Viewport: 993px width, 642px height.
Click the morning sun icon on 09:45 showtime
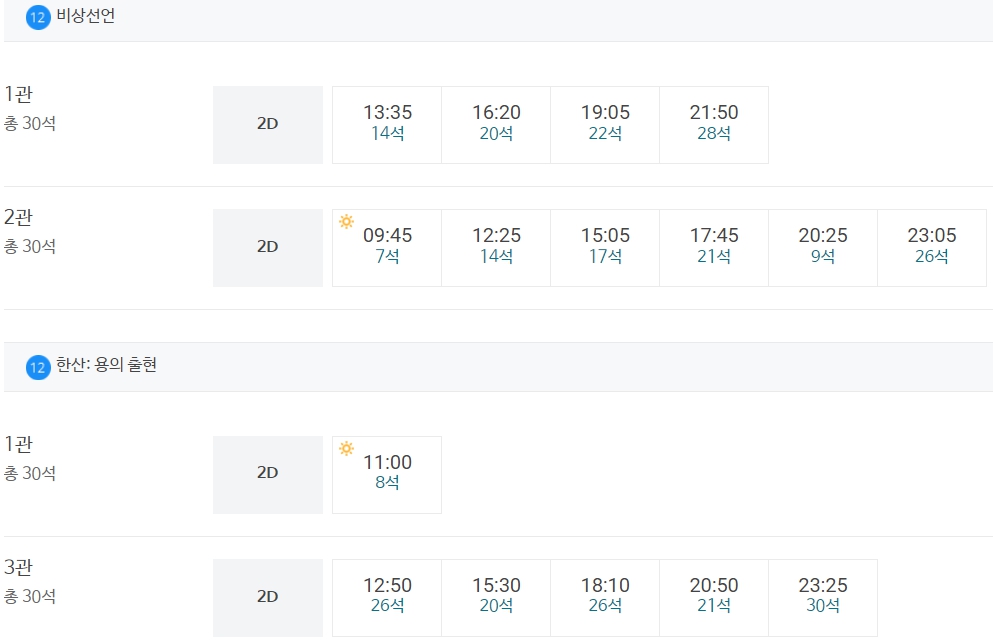coord(346,222)
